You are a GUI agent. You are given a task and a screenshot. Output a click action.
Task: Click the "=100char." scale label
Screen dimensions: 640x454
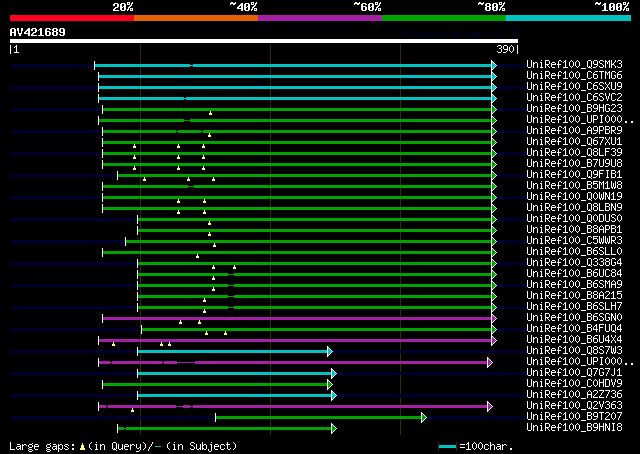tap(486, 446)
